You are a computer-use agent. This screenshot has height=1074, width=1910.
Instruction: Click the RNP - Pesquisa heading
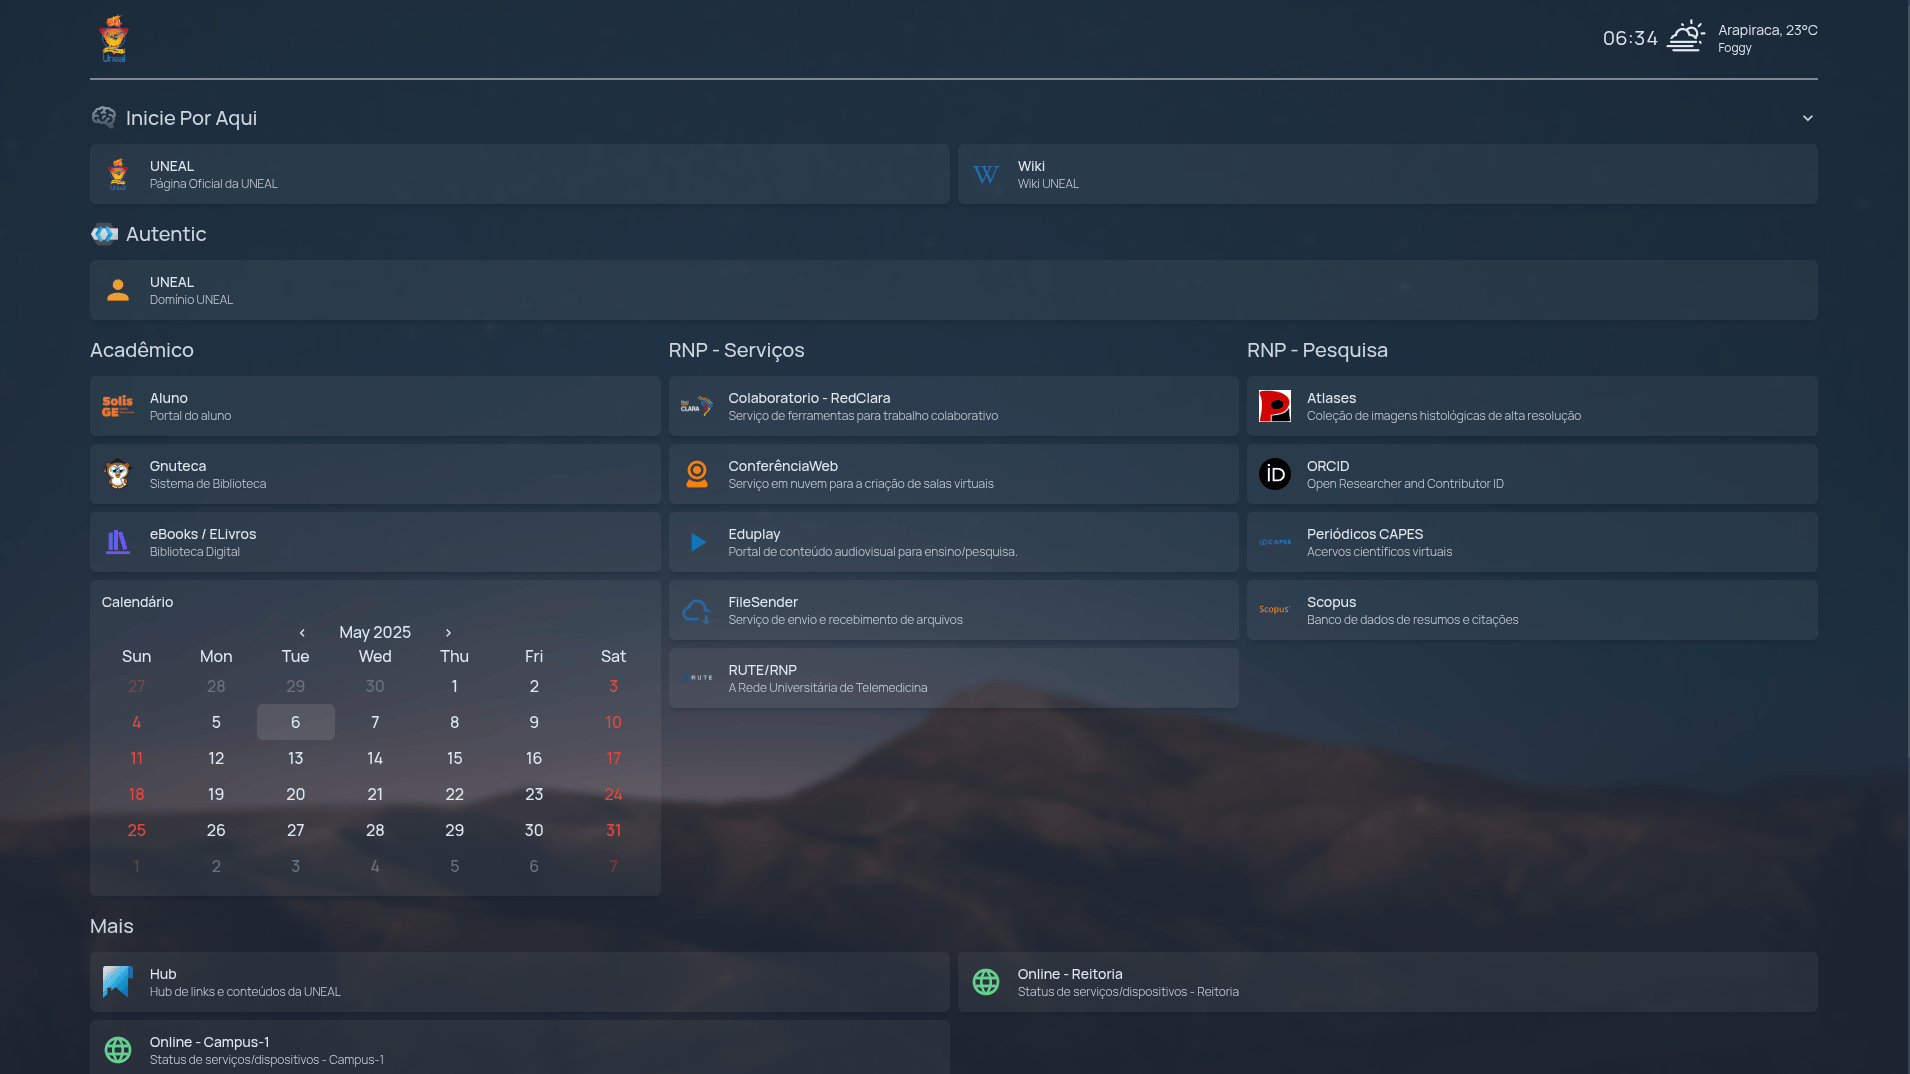1317,350
